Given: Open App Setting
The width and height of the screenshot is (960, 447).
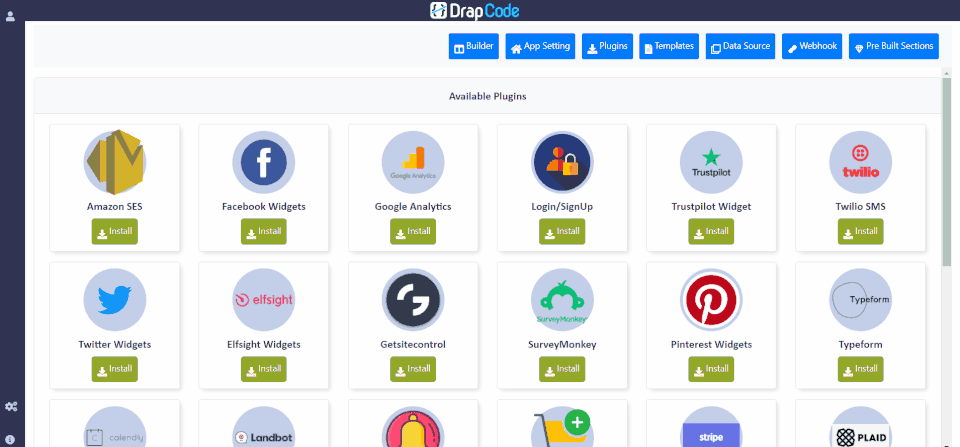Looking at the screenshot, I should tap(540, 47).
